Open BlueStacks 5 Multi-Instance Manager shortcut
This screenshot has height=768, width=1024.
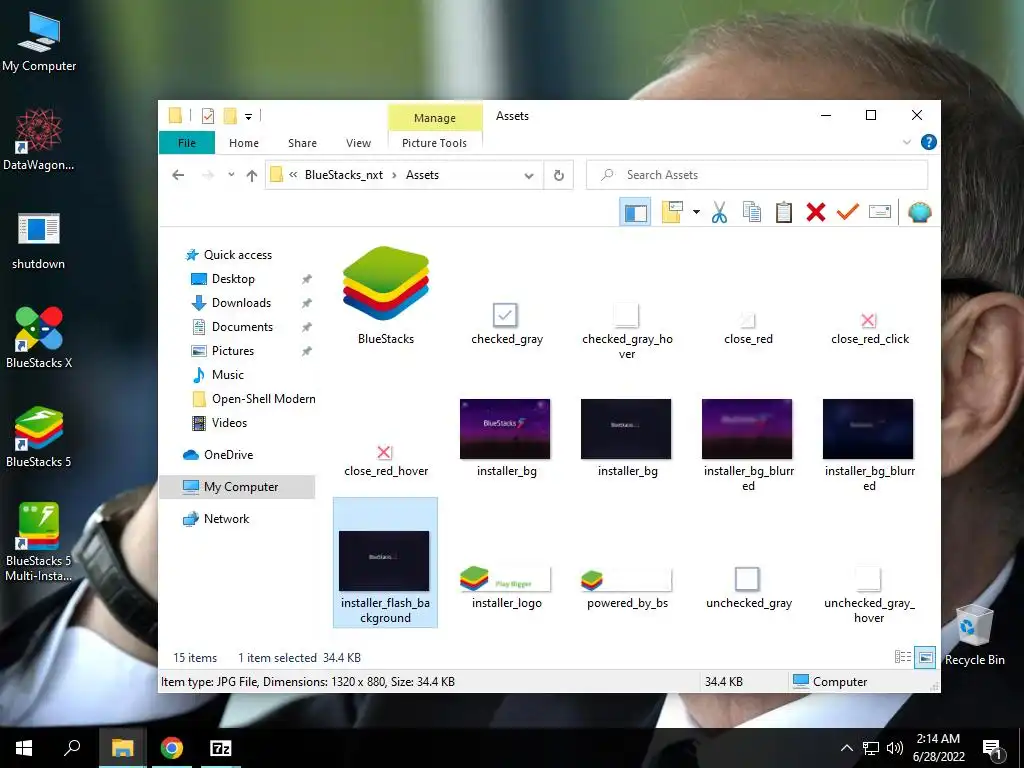tap(39, 541)
